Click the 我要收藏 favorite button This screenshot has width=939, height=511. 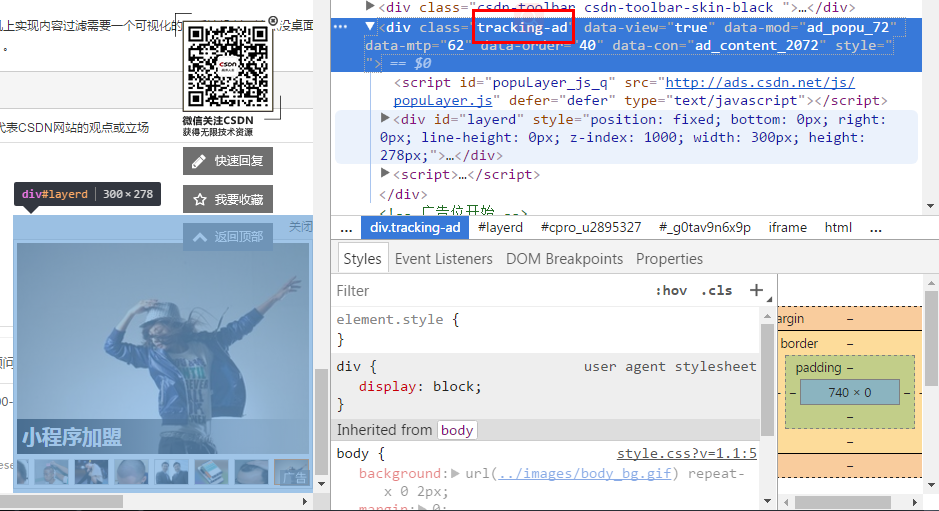[228, 199]
